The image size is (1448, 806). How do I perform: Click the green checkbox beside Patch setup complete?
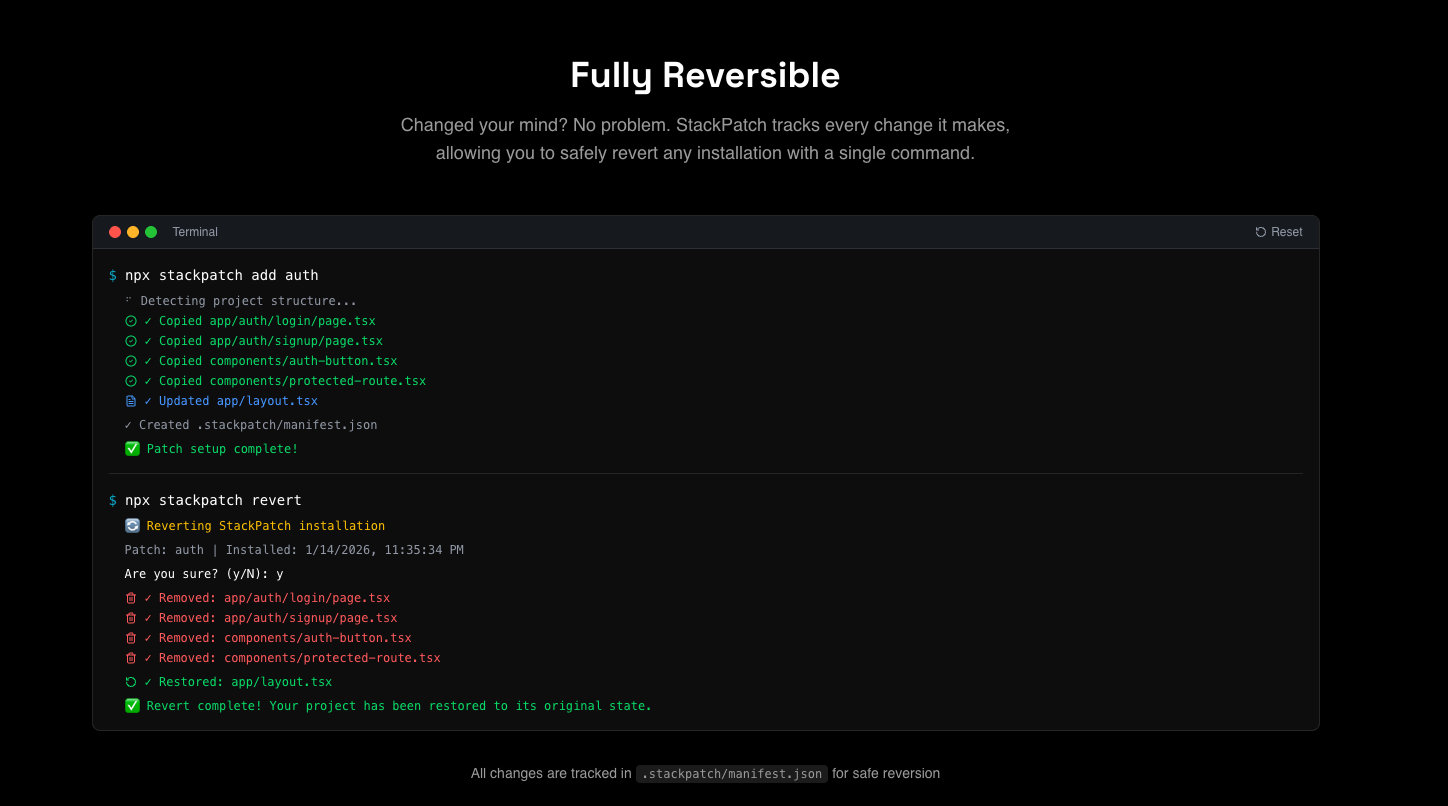coord(132,448)
